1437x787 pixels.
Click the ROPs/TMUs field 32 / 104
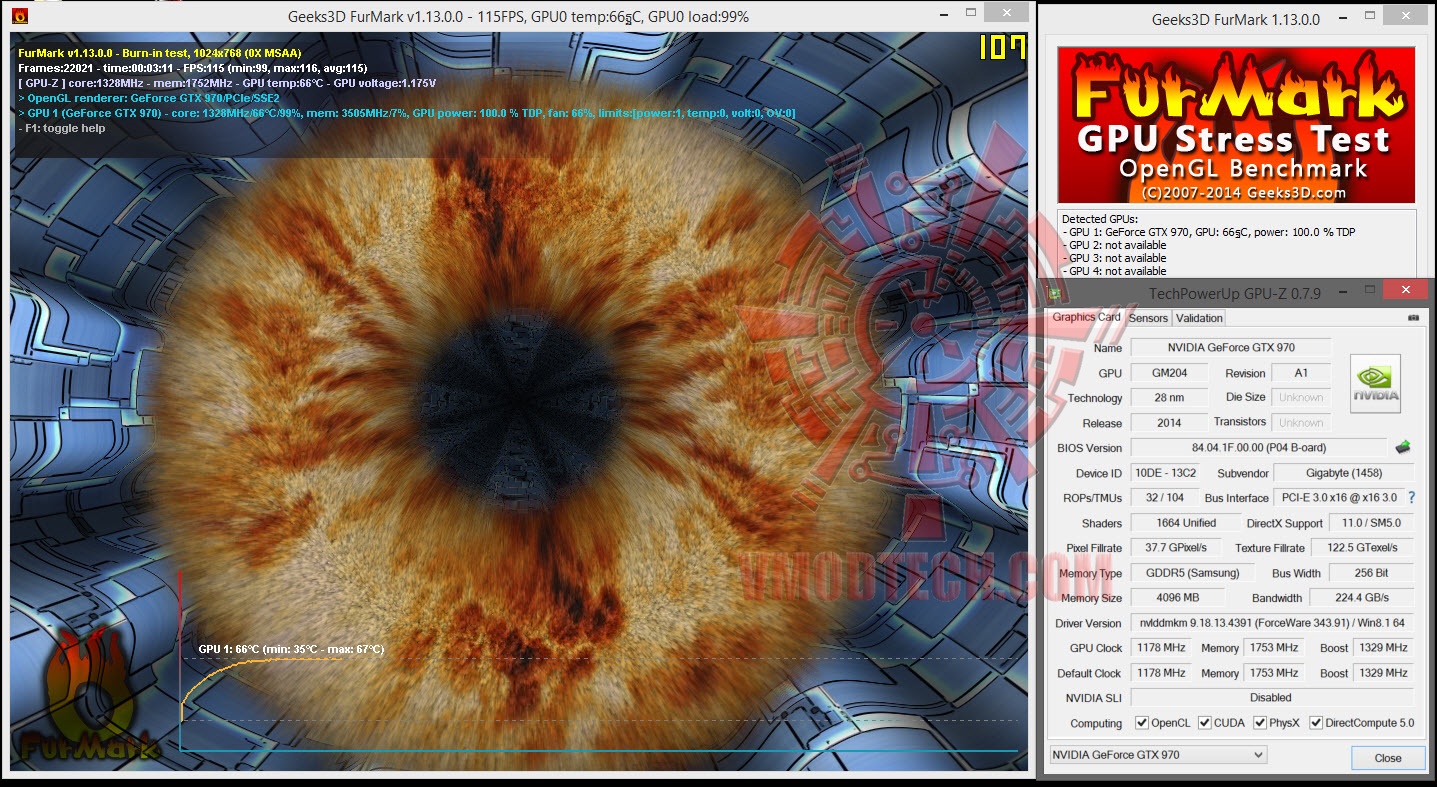point(1165,498)
